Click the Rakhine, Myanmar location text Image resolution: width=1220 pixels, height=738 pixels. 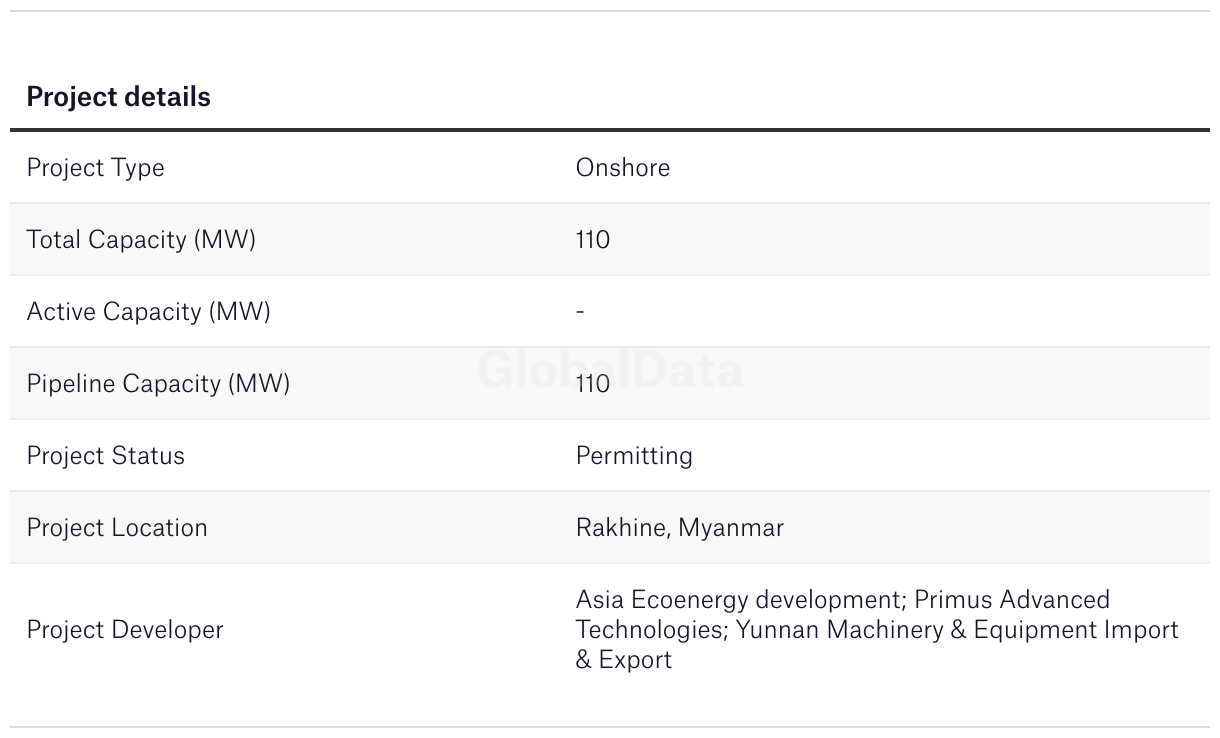(x=680, y=528)
